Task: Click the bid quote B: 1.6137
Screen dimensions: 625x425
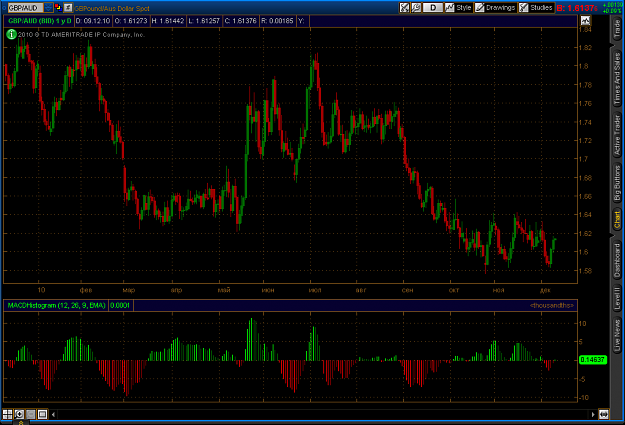Action: 577,8
